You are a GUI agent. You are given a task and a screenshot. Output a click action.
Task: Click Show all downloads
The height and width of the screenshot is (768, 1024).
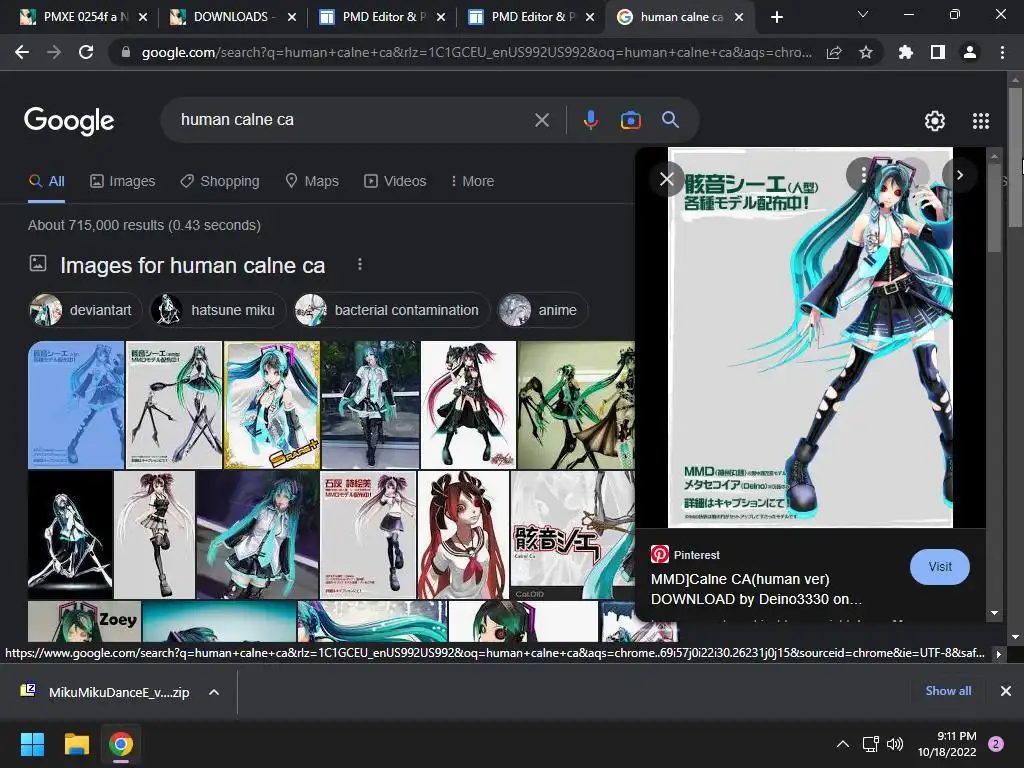click(x=948, y=691)
